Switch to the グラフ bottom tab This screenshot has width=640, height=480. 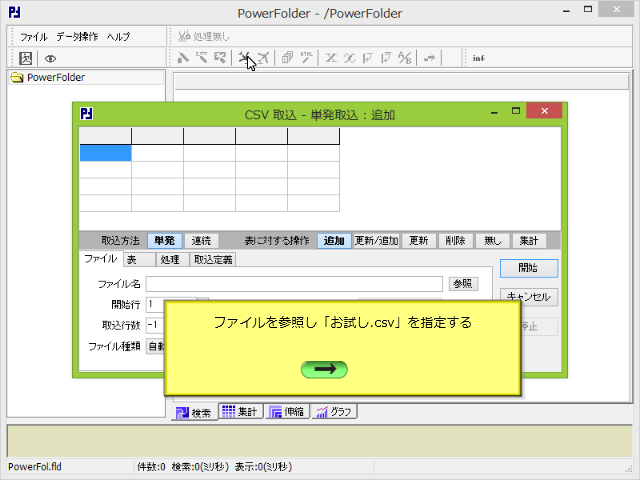click(x=334, y=411)
